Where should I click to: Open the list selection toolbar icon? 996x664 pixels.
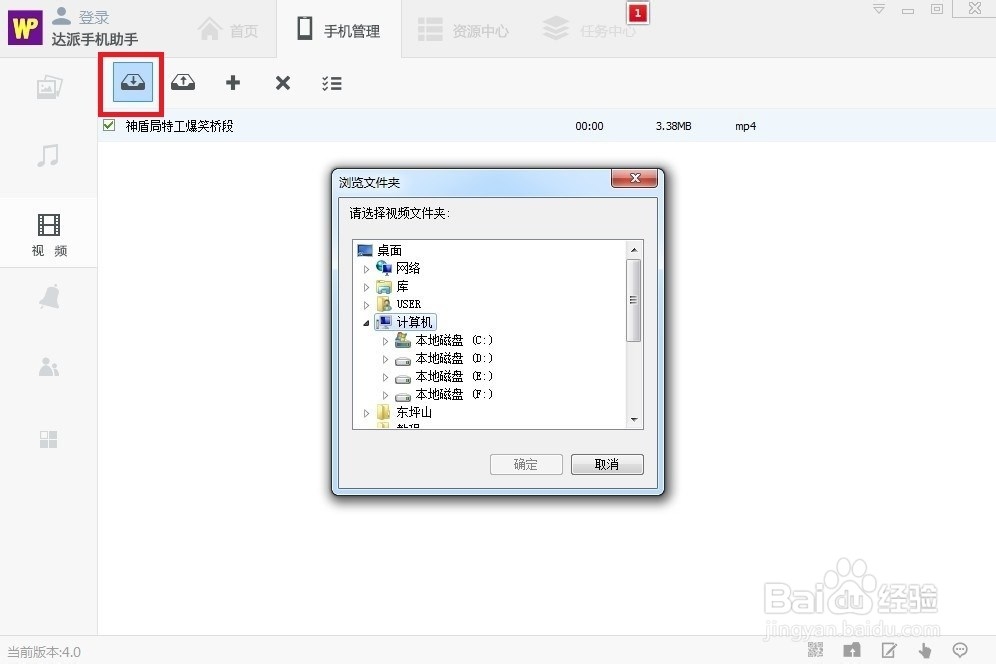(332, 83)
